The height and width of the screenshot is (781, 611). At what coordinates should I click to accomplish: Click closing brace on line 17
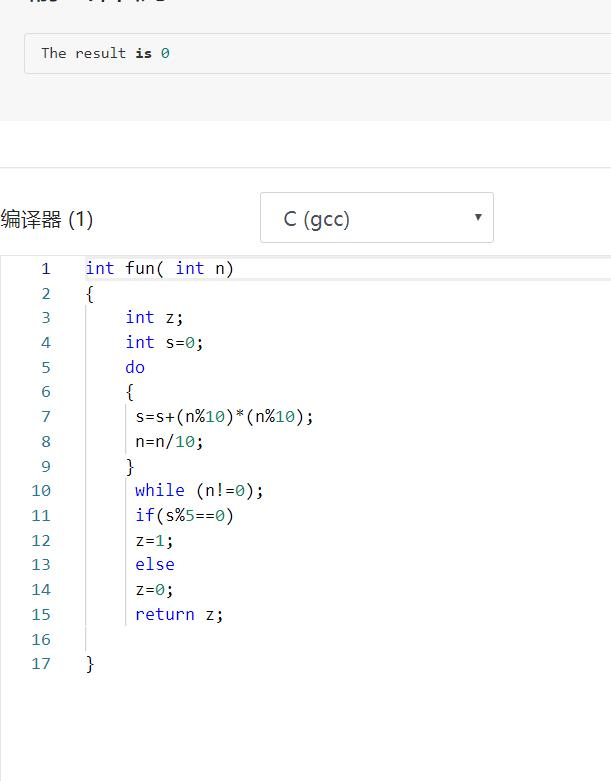pos(90,663)
